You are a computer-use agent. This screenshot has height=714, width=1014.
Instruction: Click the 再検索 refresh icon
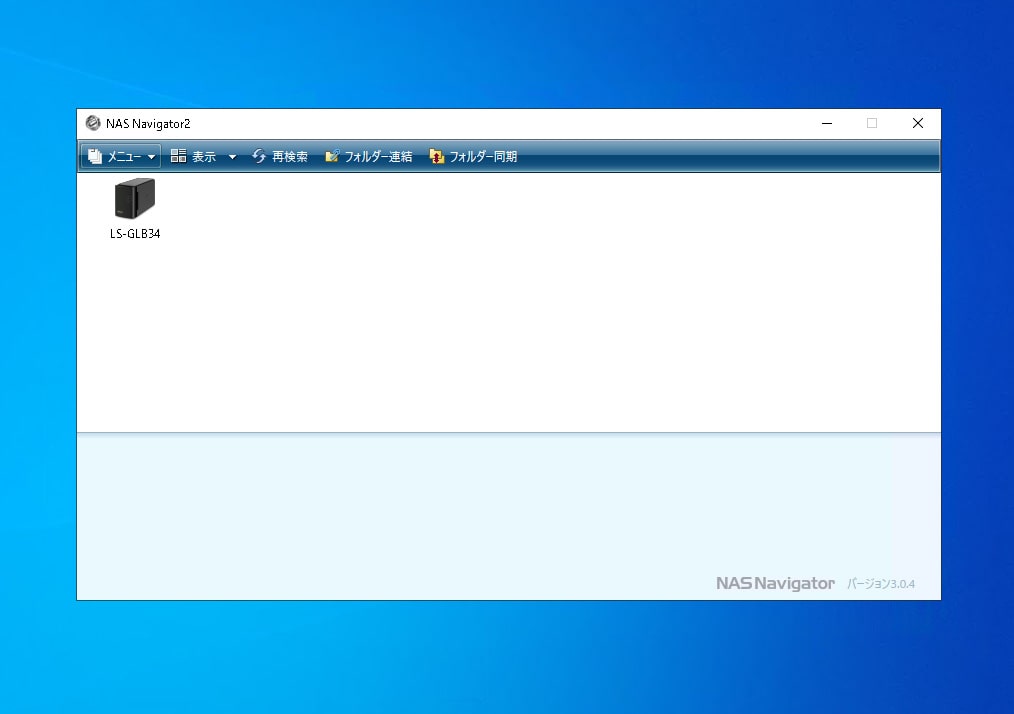coord(259,156)
